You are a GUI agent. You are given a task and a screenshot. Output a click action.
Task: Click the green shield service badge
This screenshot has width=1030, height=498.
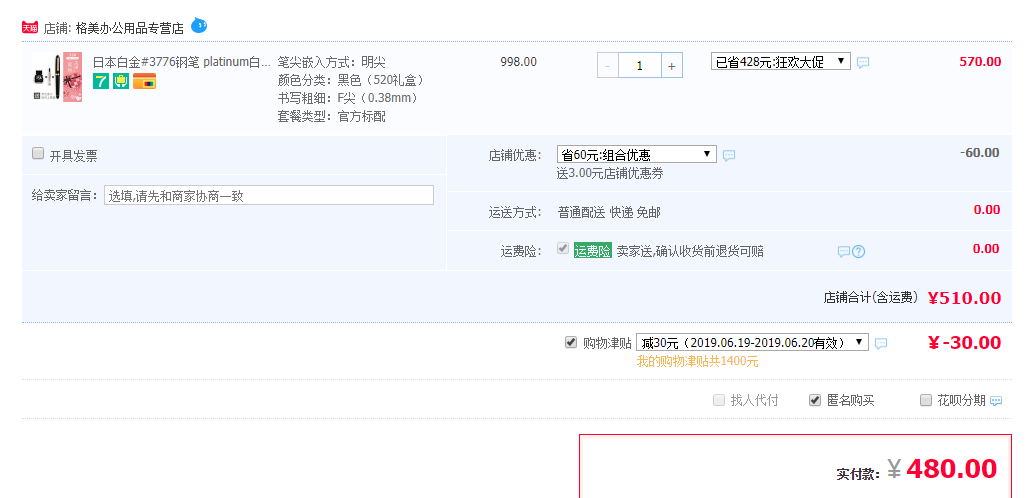[121, 81]
